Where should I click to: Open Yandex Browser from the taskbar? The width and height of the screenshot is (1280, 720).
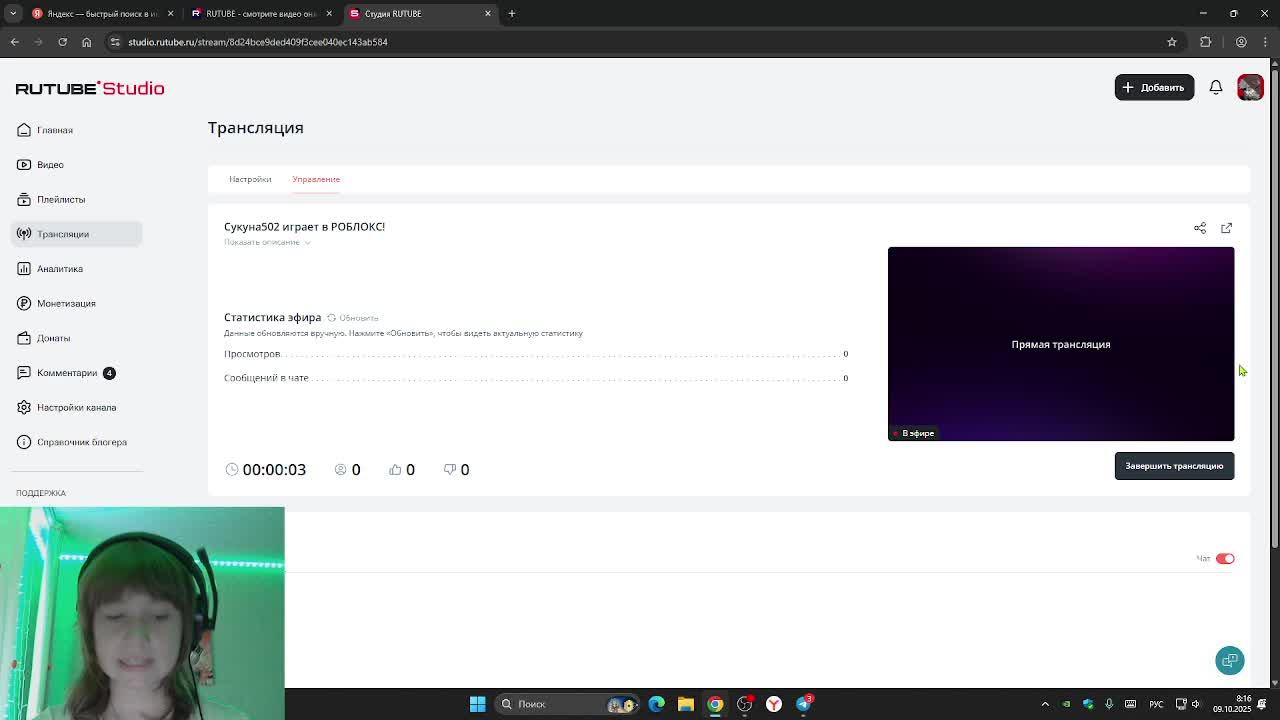[x=774, y=704]
